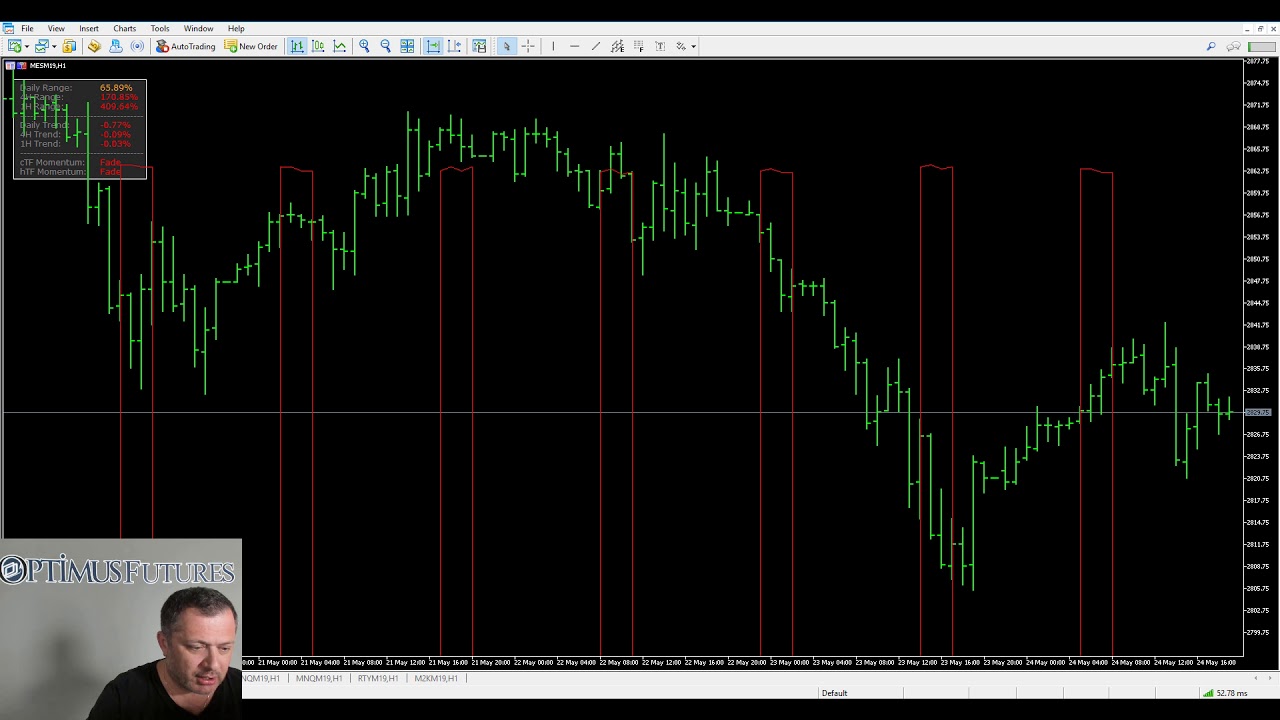Add text label with the text tool
This screenshot has height=720, width=1280.
[x=660, y=46]
